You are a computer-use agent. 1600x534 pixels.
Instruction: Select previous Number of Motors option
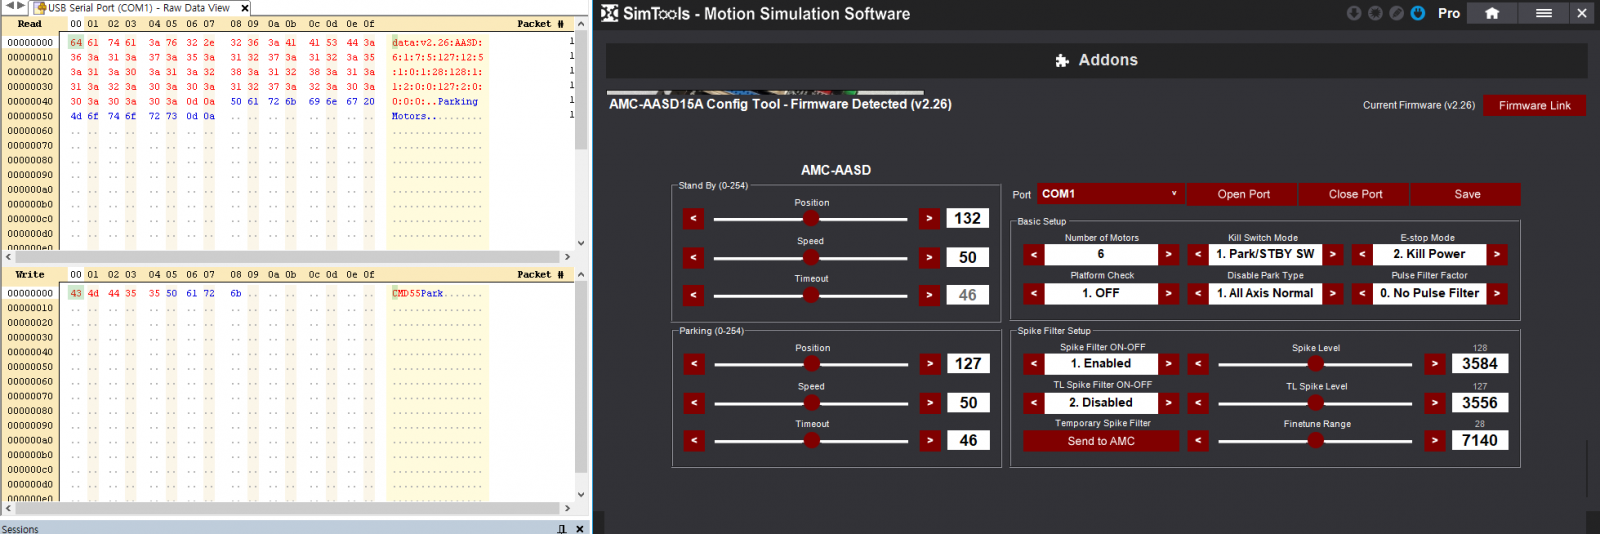(1034, 255)
